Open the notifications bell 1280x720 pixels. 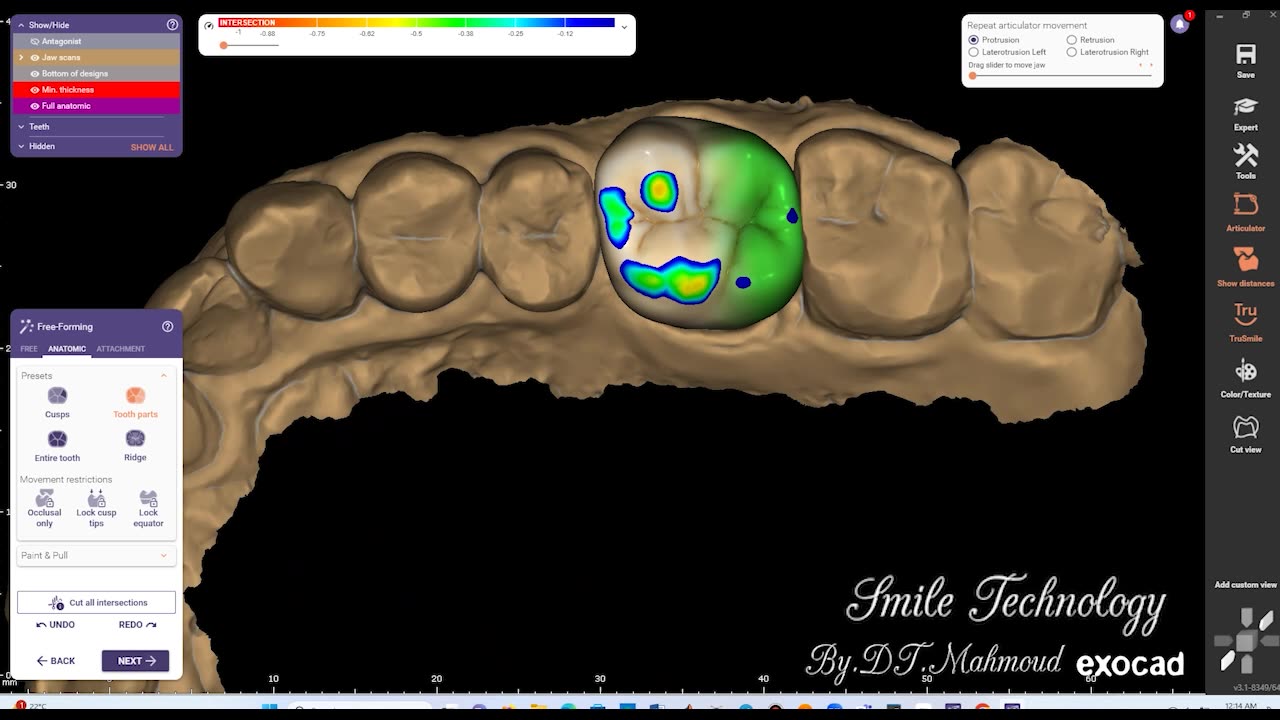click(x=1180, y=25)
